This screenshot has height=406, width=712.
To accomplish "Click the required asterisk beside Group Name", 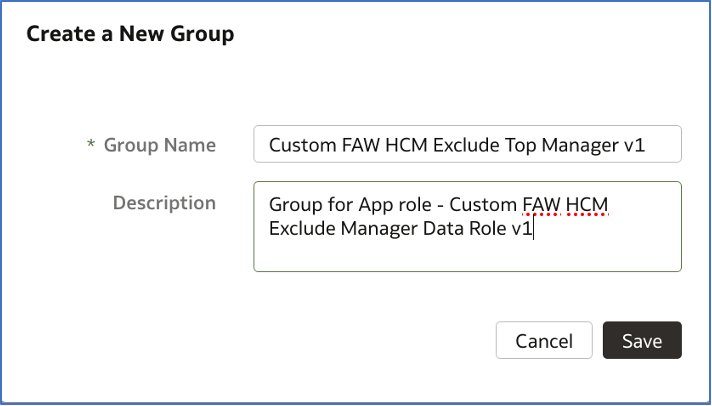I will 91,146.
